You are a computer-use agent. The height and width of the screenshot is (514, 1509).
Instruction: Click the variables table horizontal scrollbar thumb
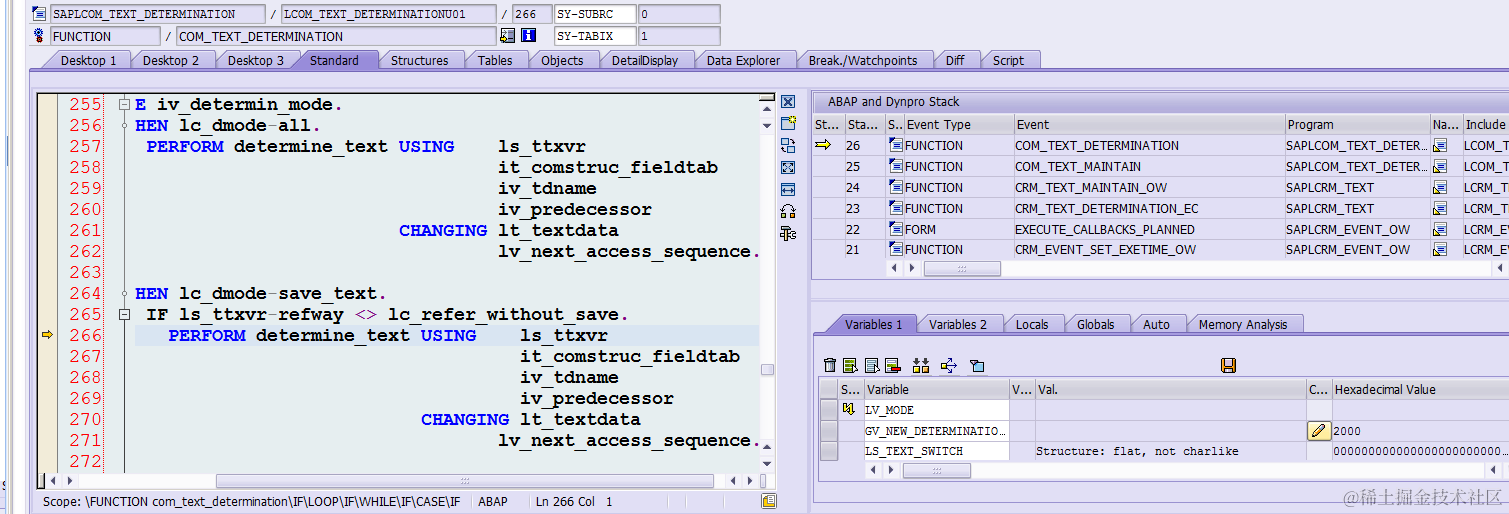pyautogui.click(x=936, y=471)
